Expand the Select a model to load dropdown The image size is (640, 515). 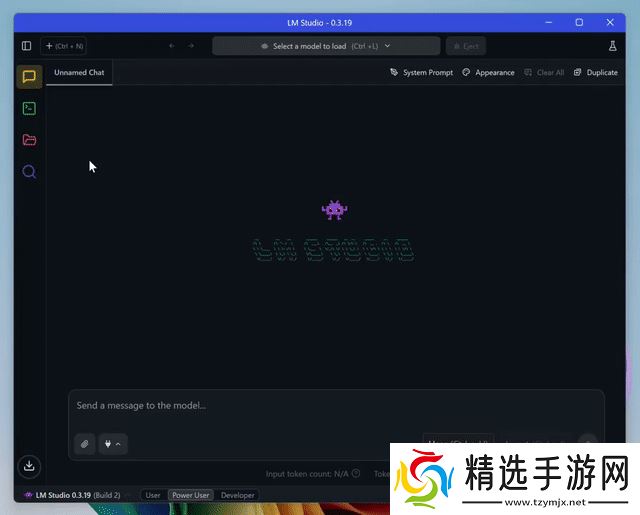coord(326,46)
